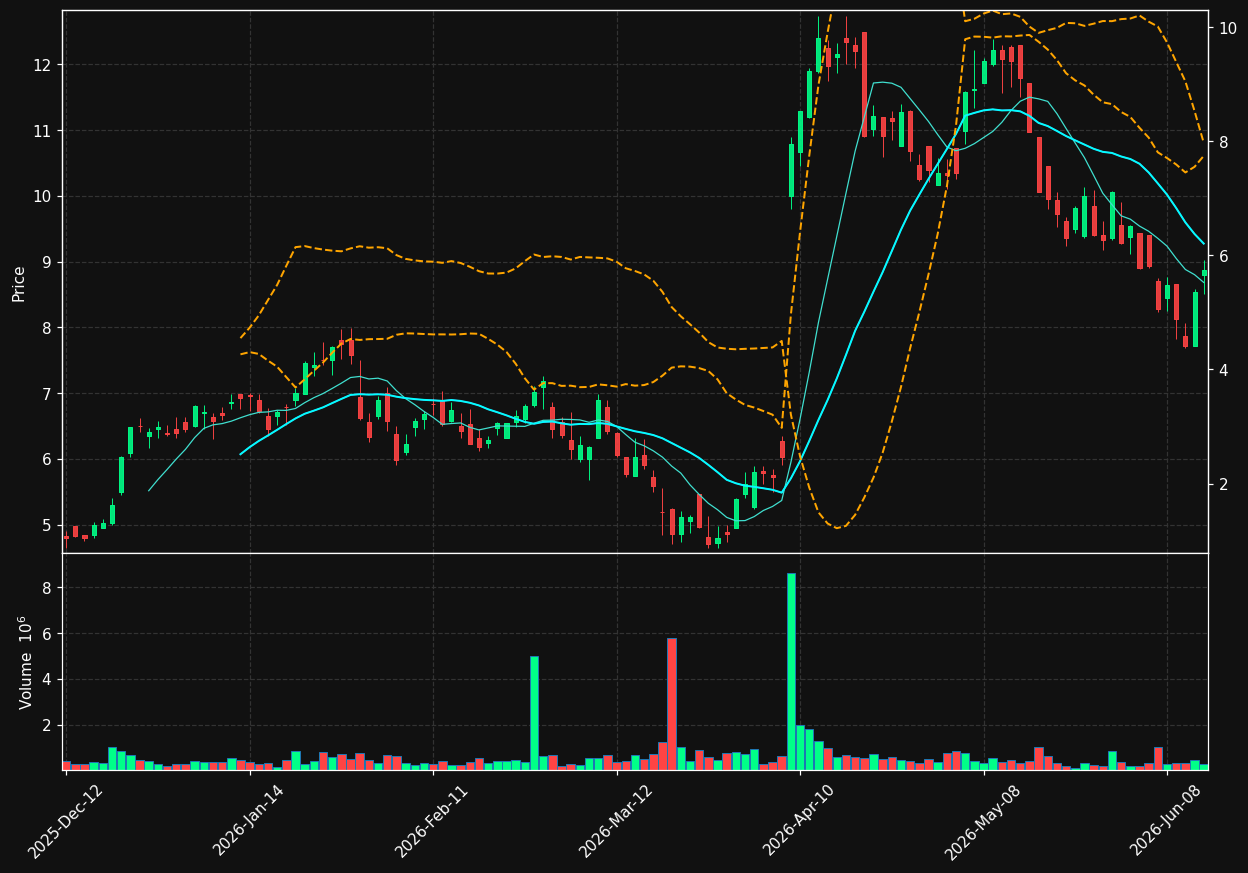Click the 2 tick on right-hand axis
The width and height of the screenshot is (1248, 873).
[1223, 484]
